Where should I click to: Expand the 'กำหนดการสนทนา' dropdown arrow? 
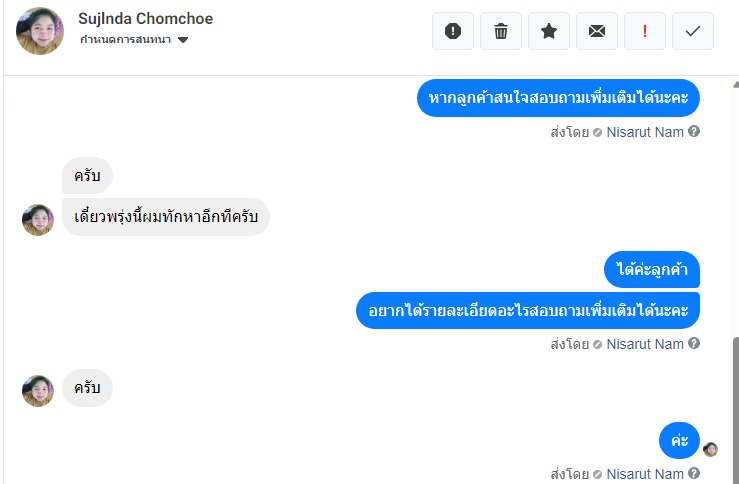click(x=183, y=40)
